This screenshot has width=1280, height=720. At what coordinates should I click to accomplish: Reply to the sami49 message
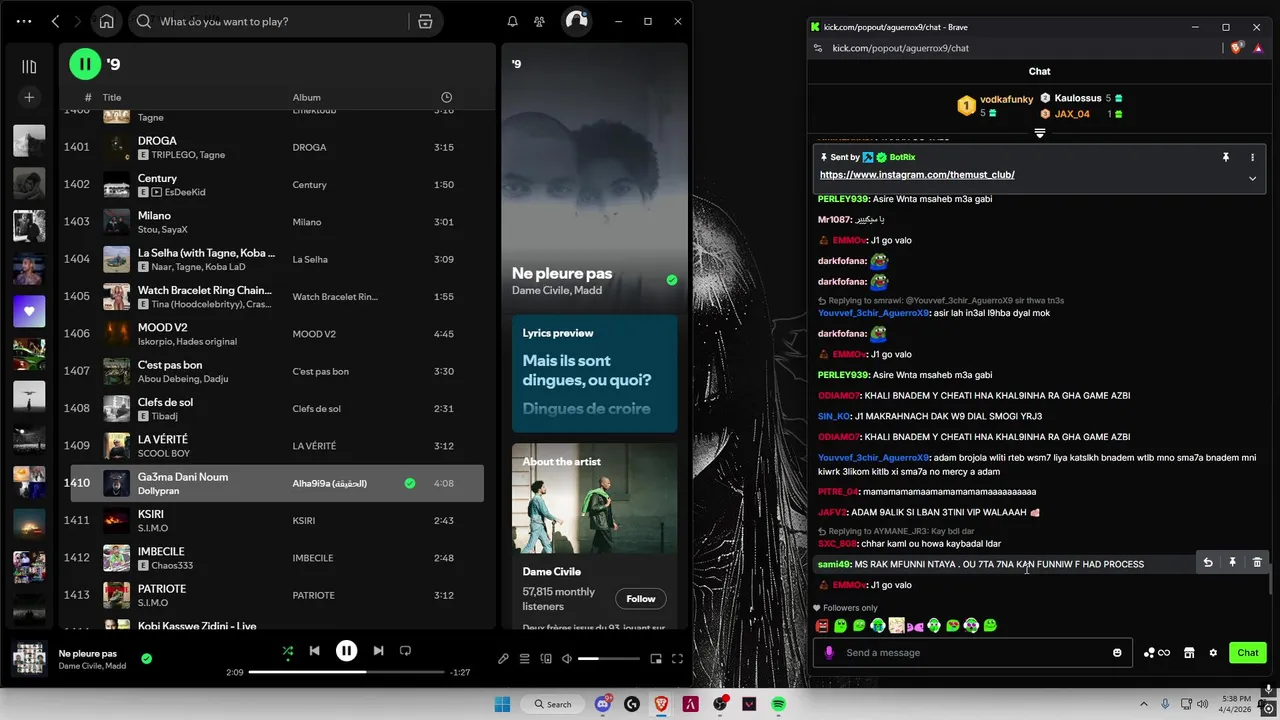pos(1208,563)
